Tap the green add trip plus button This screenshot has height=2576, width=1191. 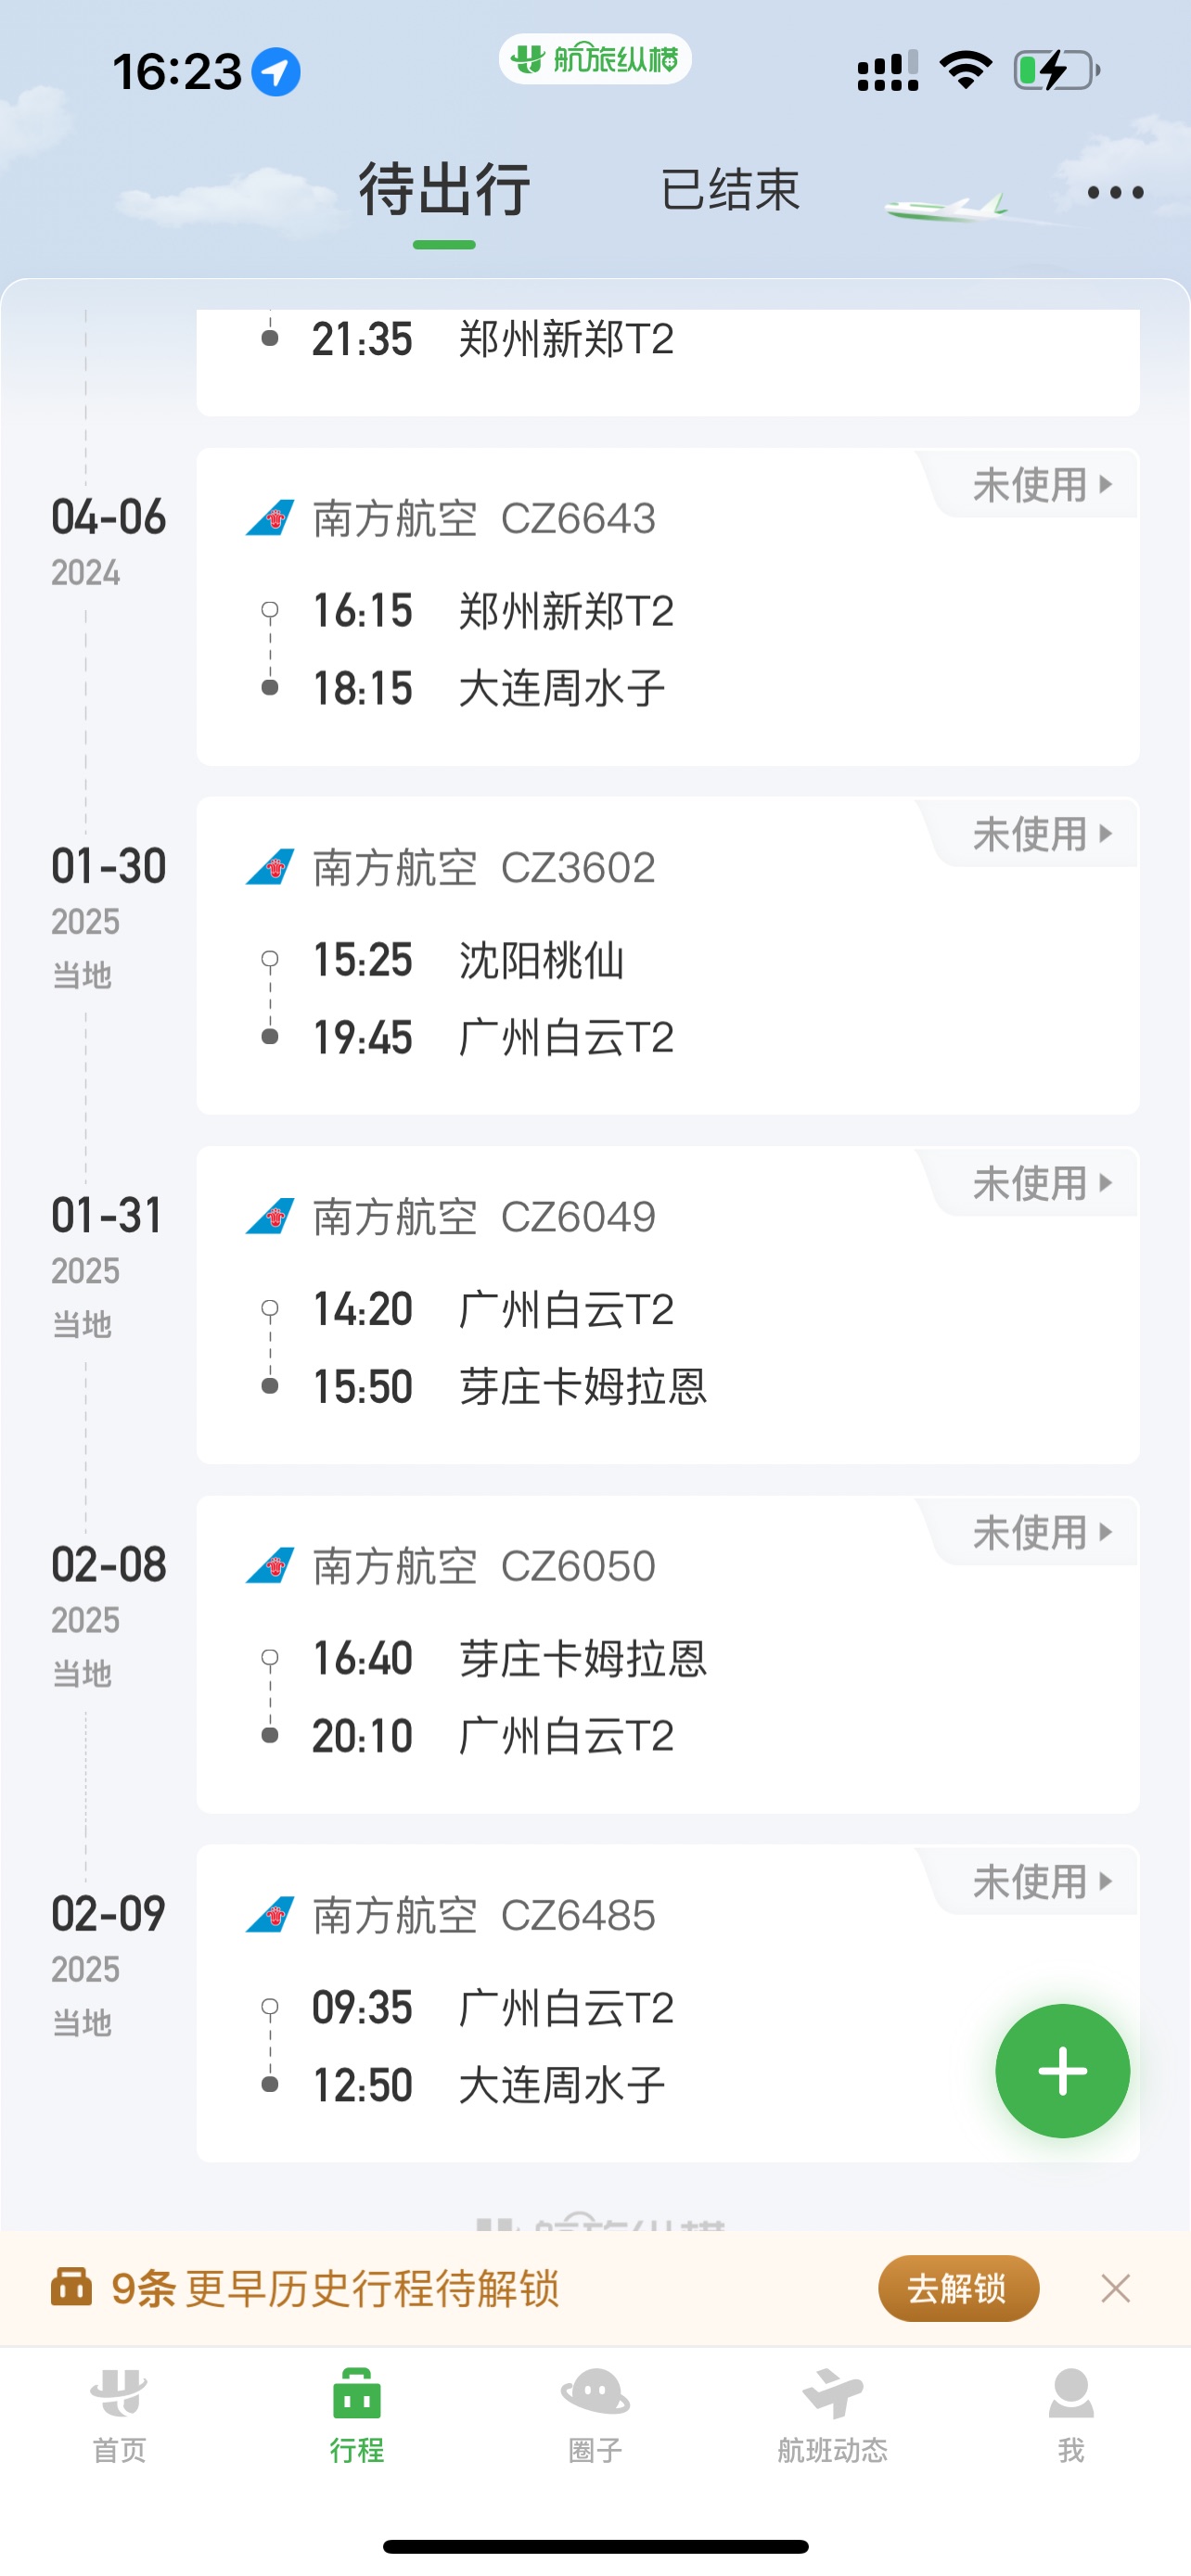1062,2070
